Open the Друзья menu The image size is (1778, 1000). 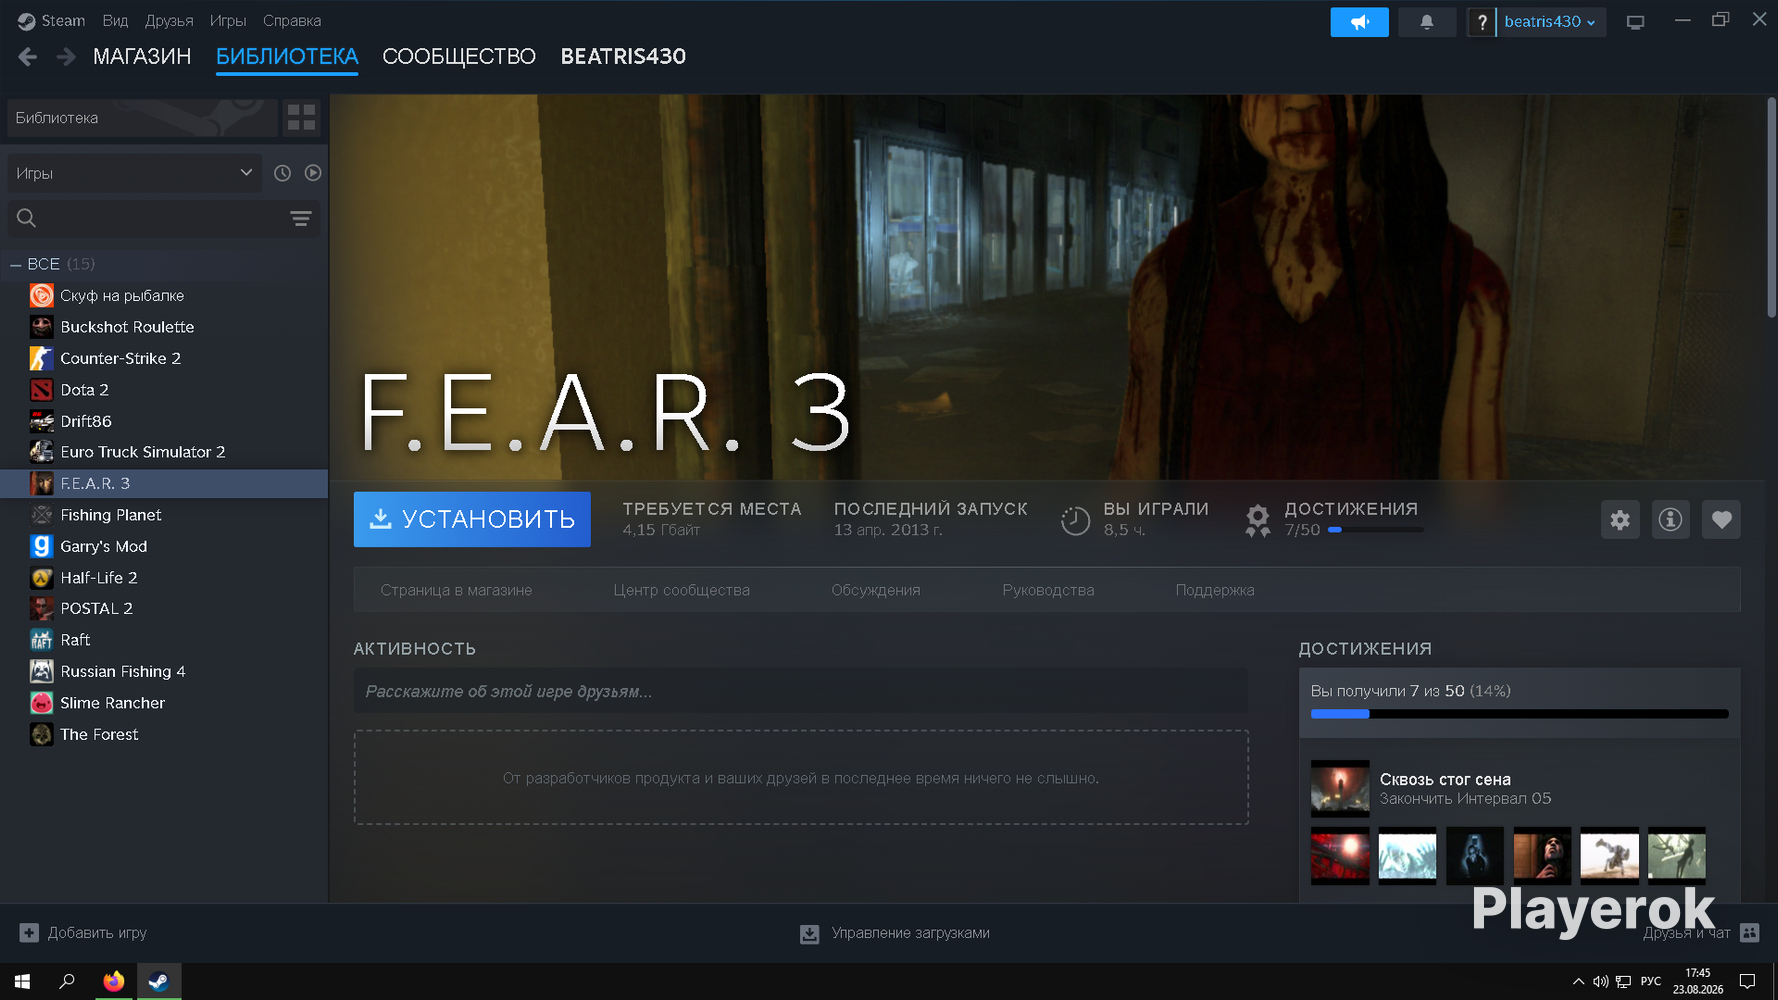(x=169, y=21)
